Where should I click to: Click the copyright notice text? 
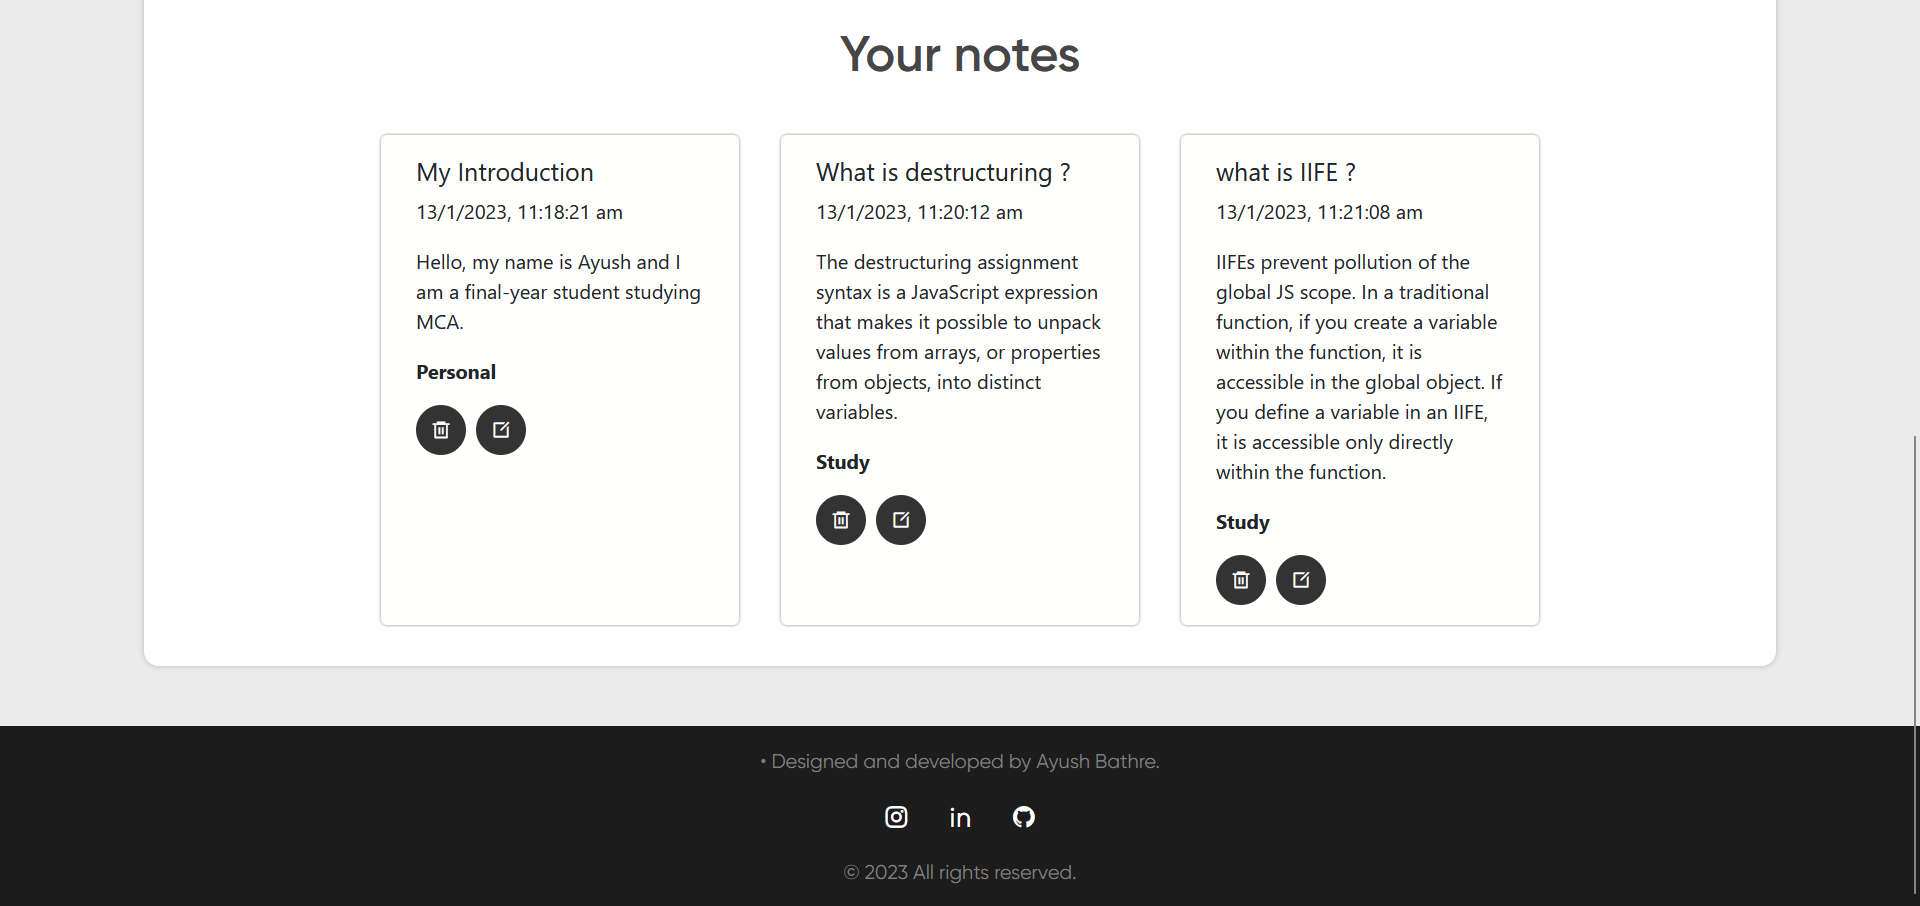point(959,872)
